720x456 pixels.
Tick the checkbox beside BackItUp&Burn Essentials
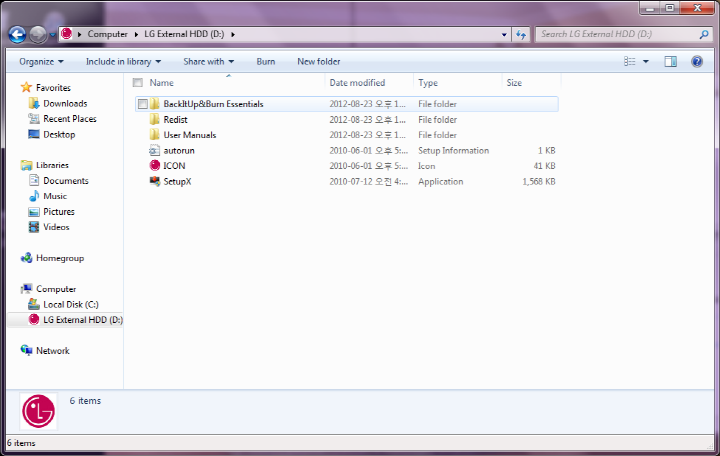point(143,104)
